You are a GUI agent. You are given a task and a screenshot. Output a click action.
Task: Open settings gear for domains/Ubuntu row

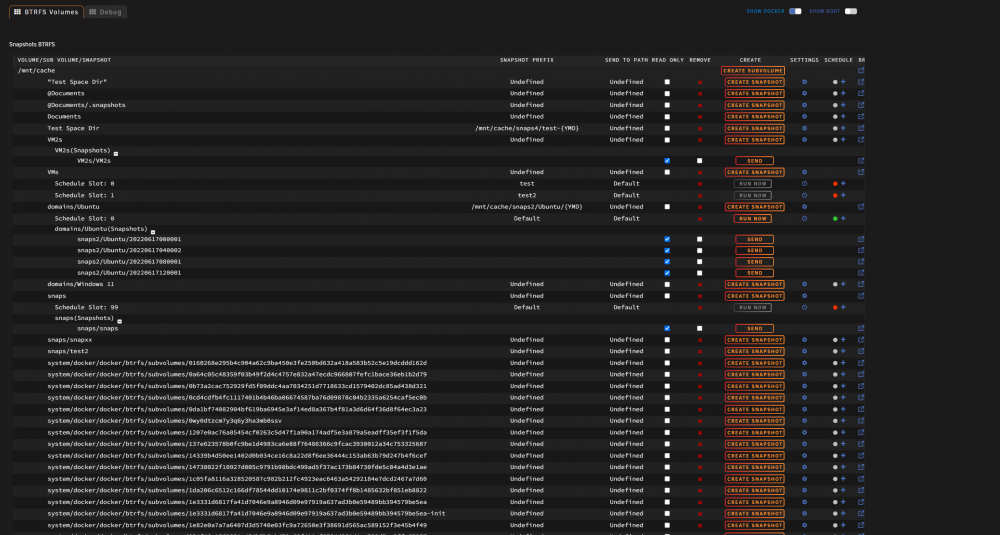[804, 207]
